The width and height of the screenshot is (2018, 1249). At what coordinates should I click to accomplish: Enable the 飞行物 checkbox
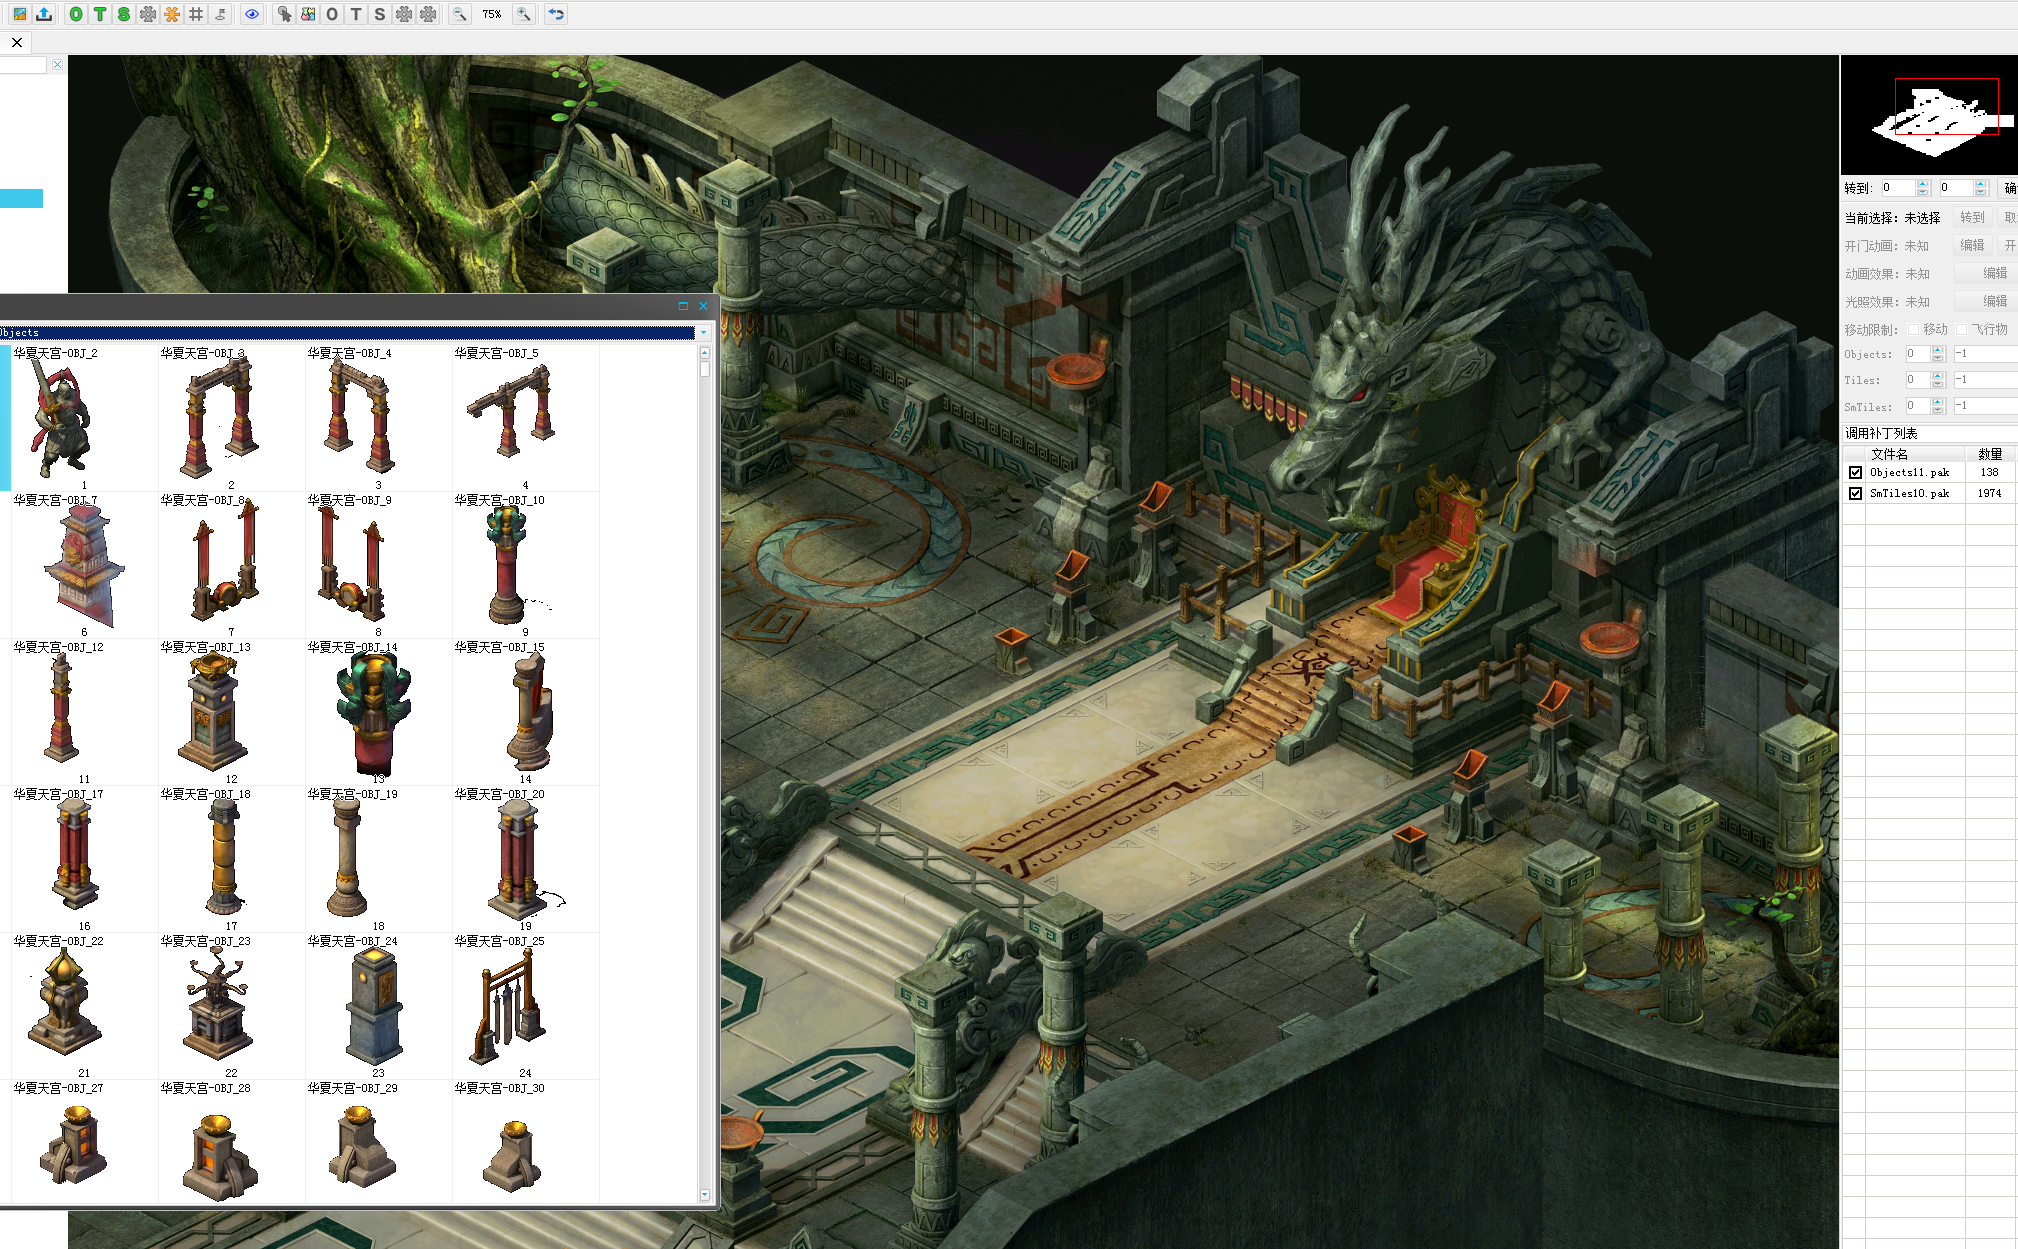coord(1962,329)
